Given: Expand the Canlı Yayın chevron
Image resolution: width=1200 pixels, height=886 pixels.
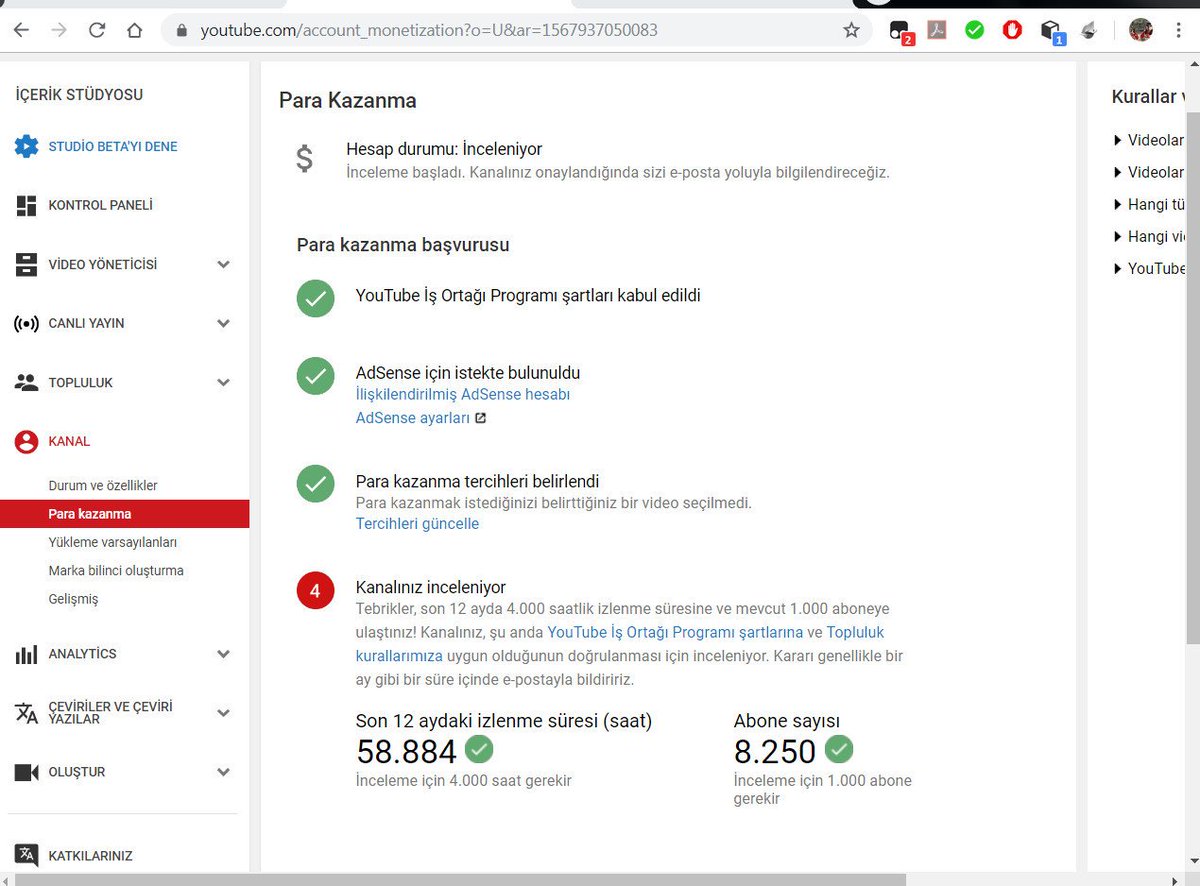Looking at the screenshot, I should click(224, 324).
